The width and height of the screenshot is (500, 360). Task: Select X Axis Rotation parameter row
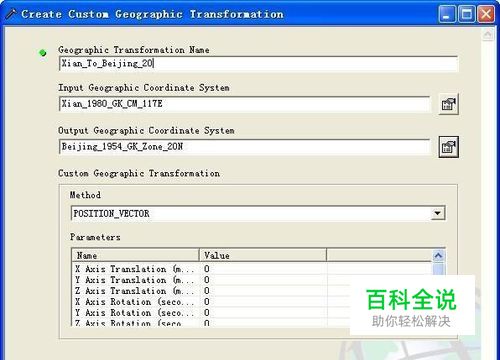coord(252,302)
